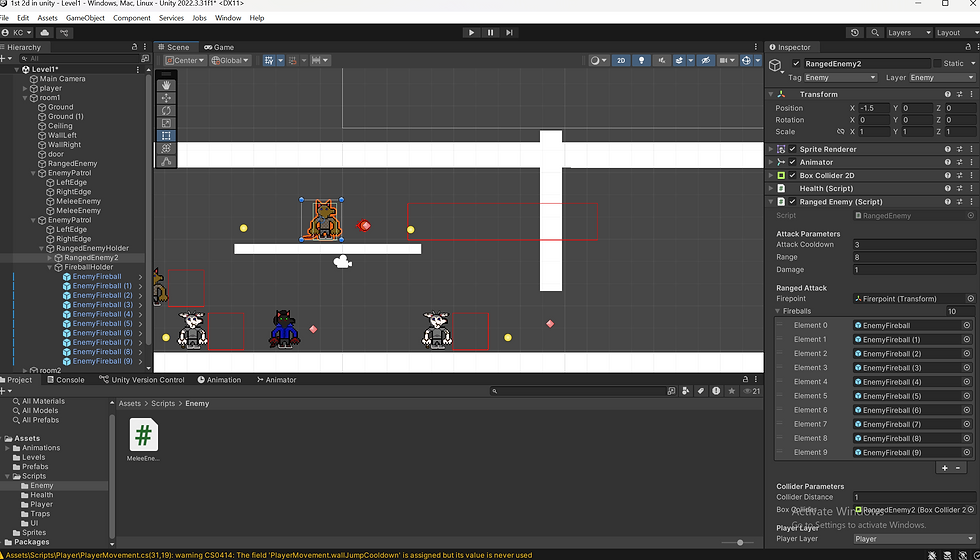
Task: Select the custom editor tools icon
Action: [x=166, y=161]
